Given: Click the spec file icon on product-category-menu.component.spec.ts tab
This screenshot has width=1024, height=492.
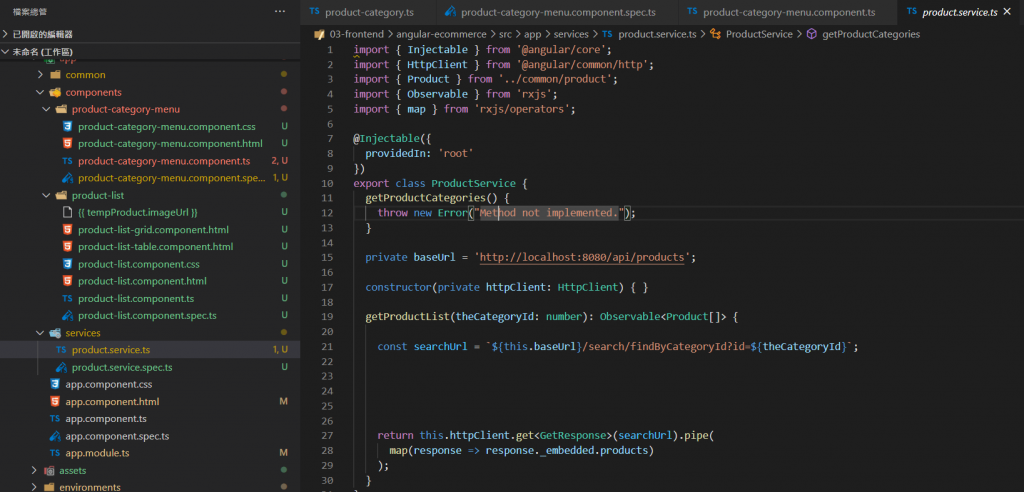Looking at the screenshot, I should [x=450, y=12].
